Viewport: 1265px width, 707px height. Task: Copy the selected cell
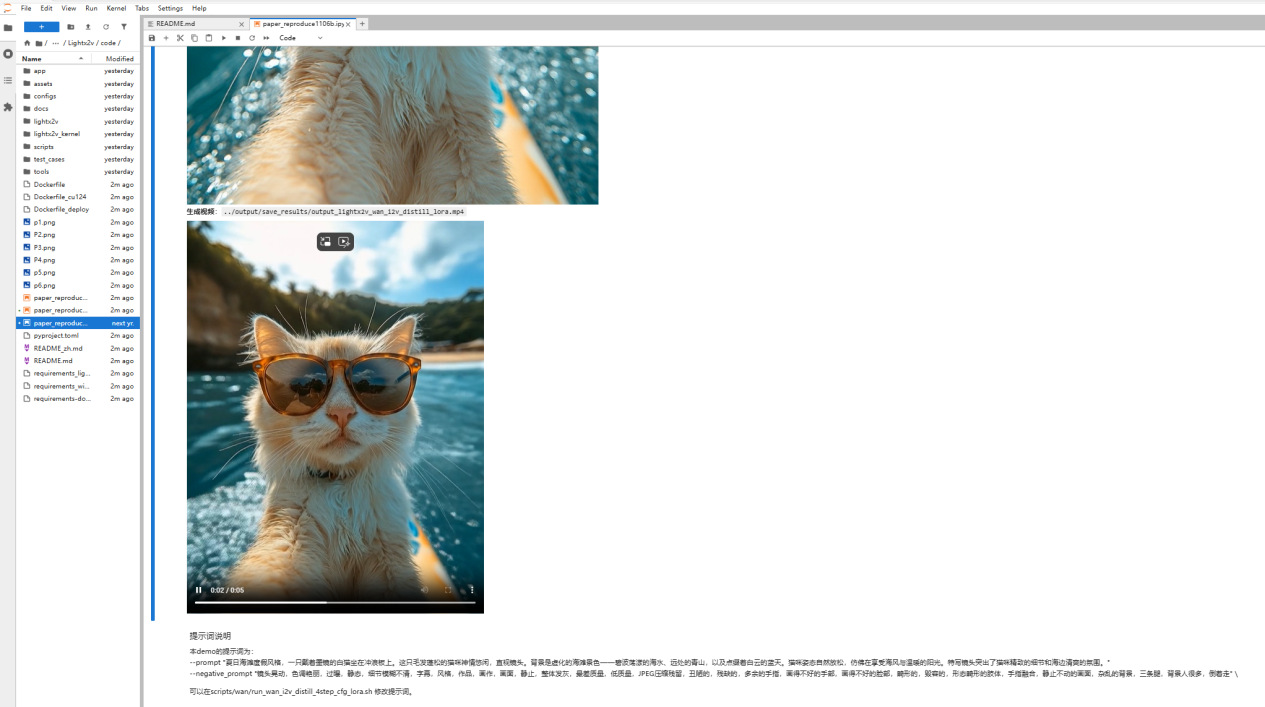194,38
